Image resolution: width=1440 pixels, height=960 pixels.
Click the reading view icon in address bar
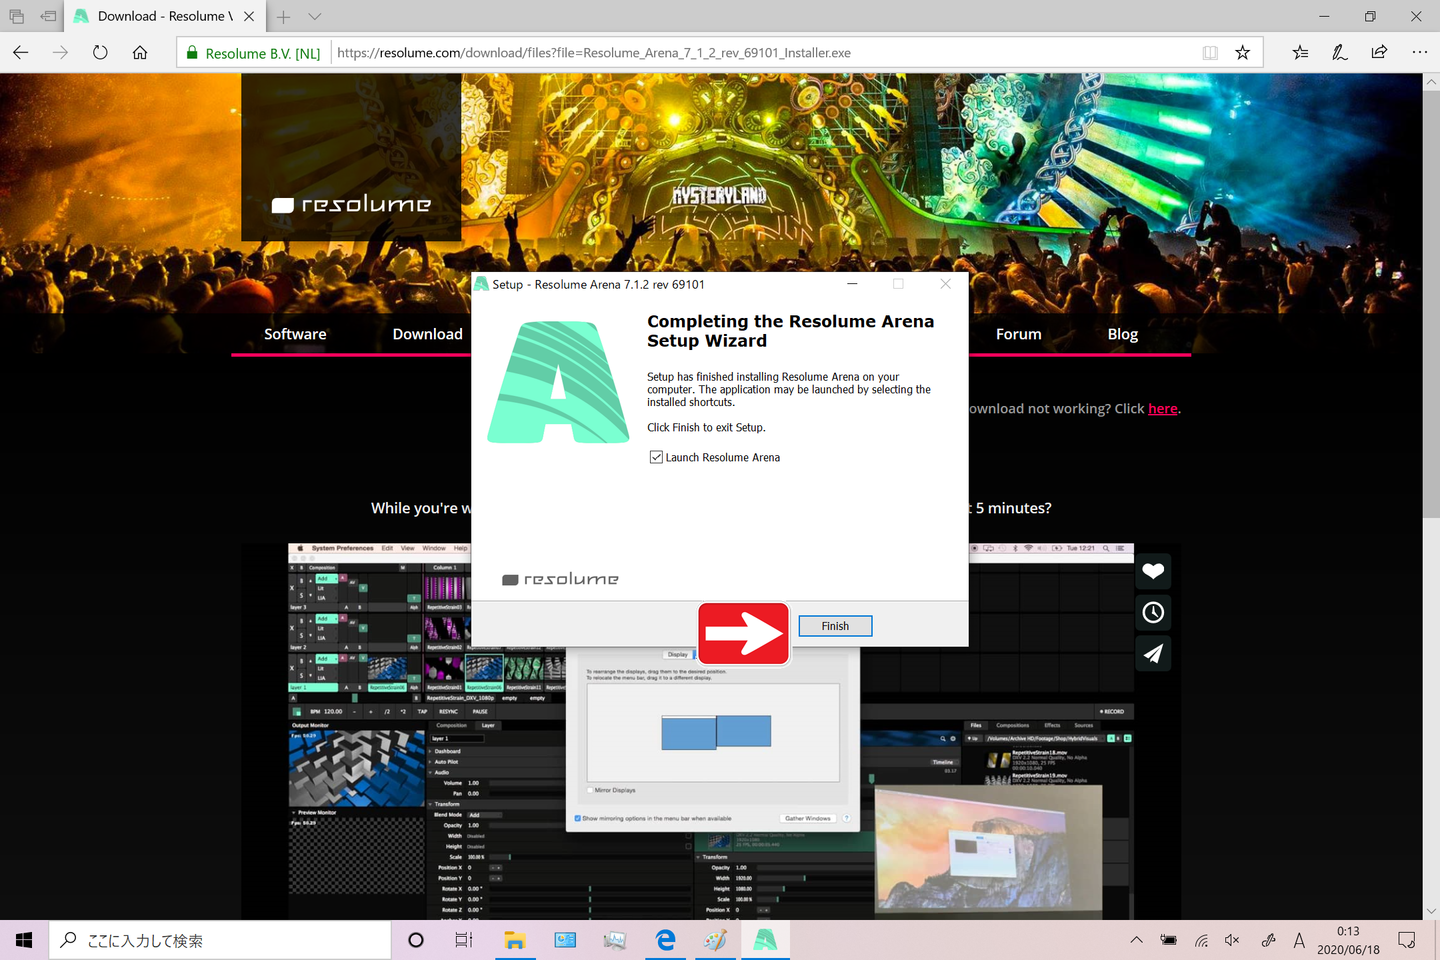tap(1210, 52)
